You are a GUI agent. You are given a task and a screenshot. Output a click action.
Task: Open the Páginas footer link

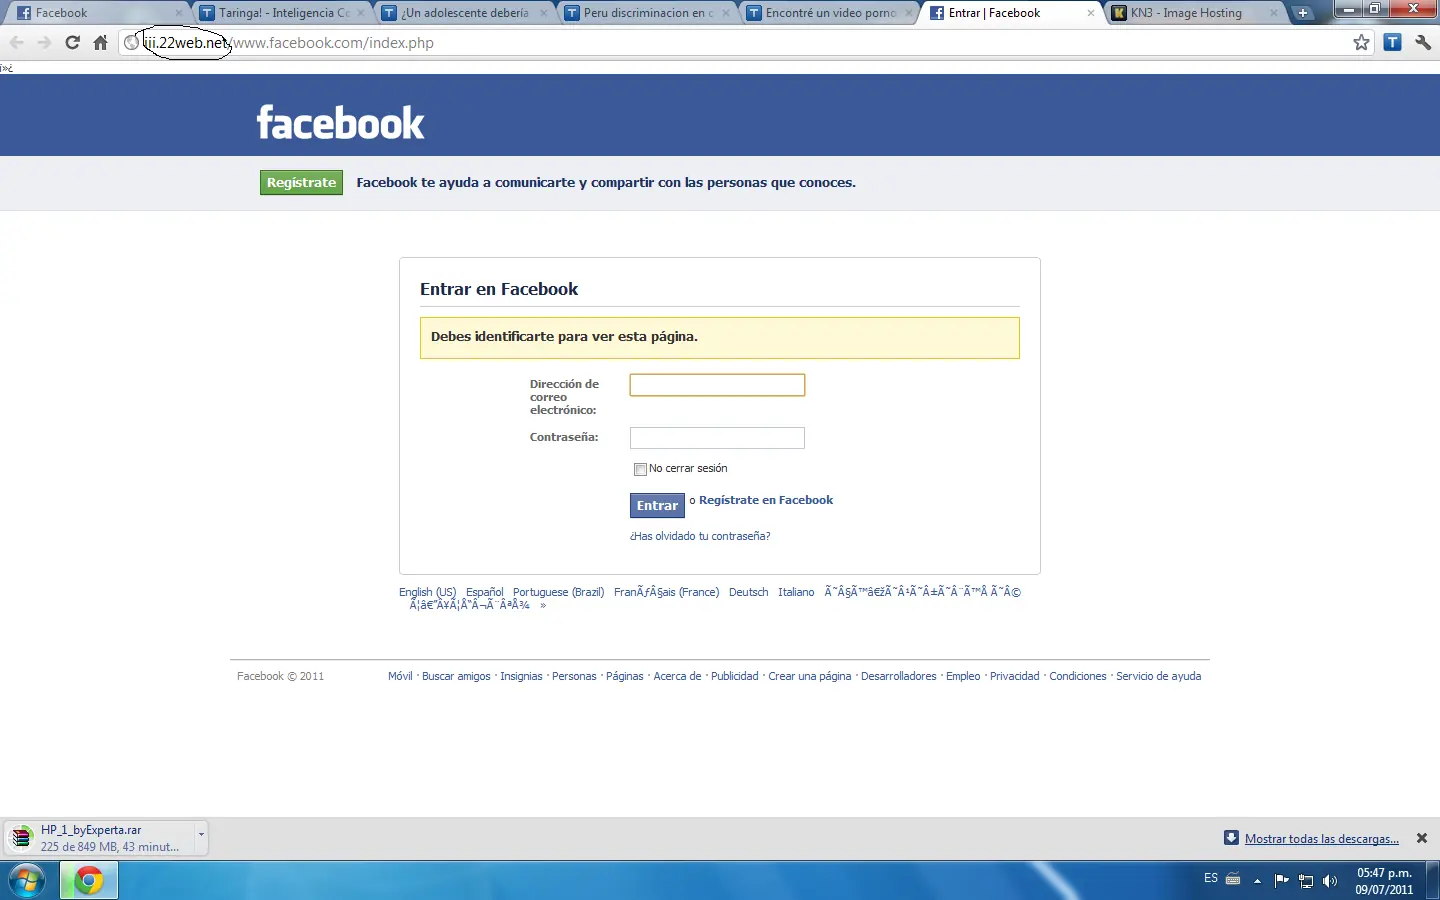pyautogui.click(x=625, y=676)
